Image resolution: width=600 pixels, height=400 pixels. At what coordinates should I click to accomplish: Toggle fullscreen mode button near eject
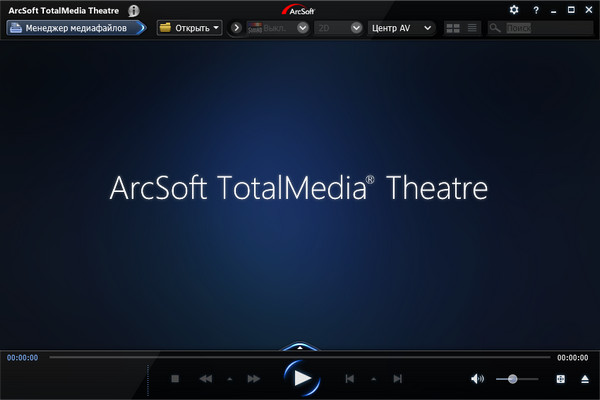coord(560,379)
